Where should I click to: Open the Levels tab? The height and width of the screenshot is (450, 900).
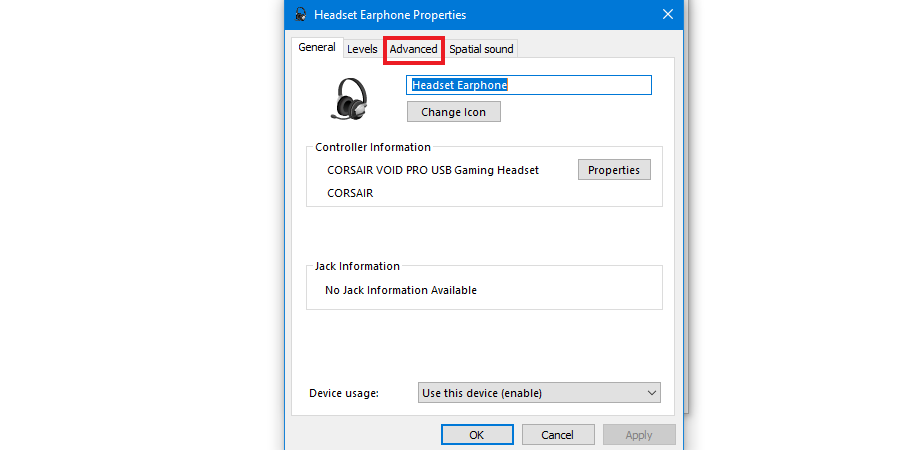(x=362, y=49)
